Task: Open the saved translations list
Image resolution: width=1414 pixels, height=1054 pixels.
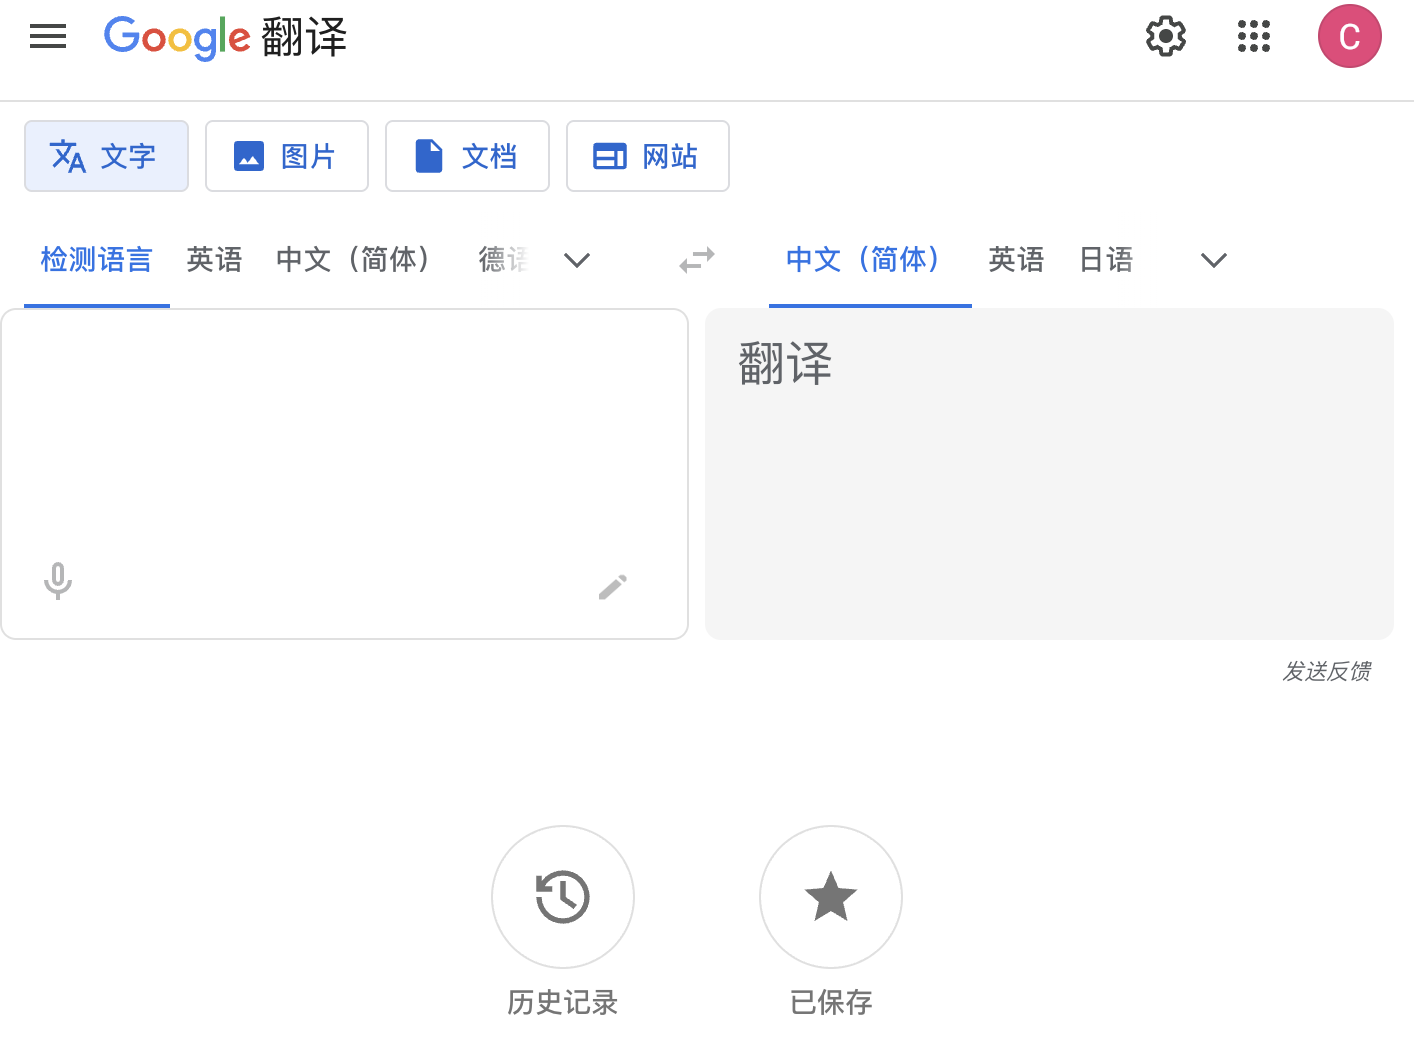Action: click(830, 897)
